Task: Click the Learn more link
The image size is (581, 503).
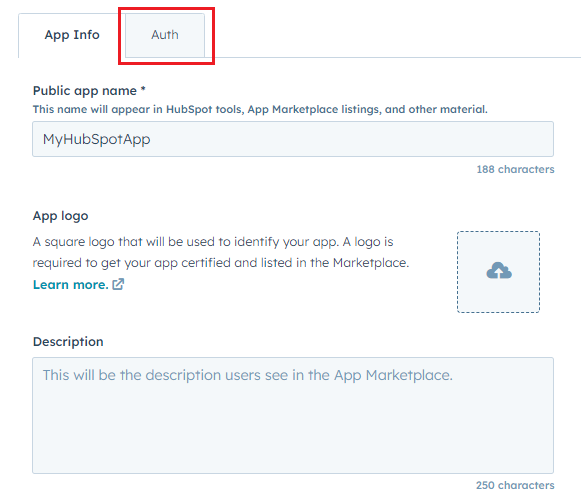Action: (70, 285)
